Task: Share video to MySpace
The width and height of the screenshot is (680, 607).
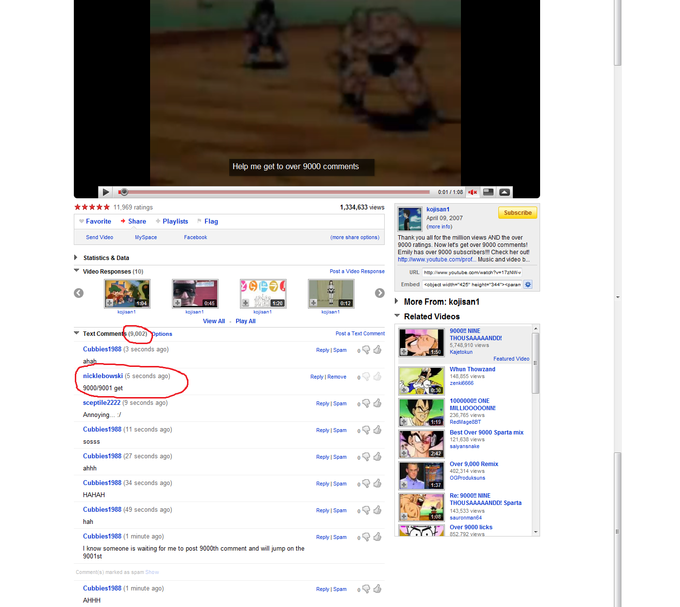Action: 146,237
